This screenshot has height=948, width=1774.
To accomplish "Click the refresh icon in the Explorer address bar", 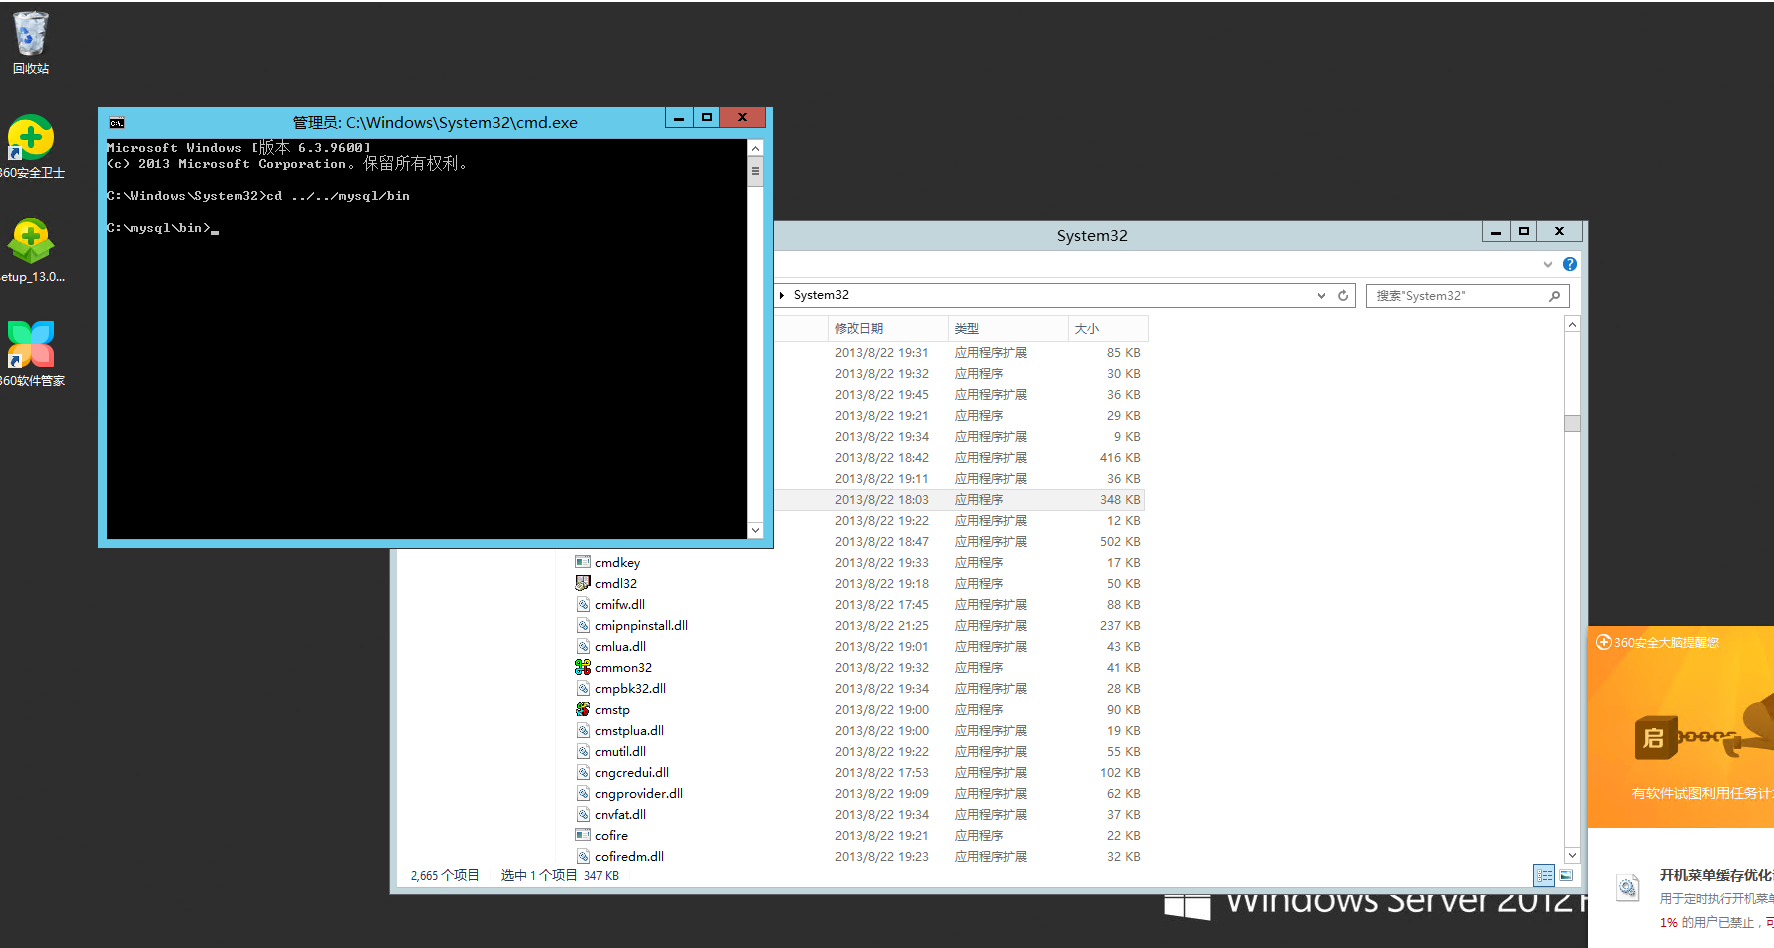I will coord(1343,294).
